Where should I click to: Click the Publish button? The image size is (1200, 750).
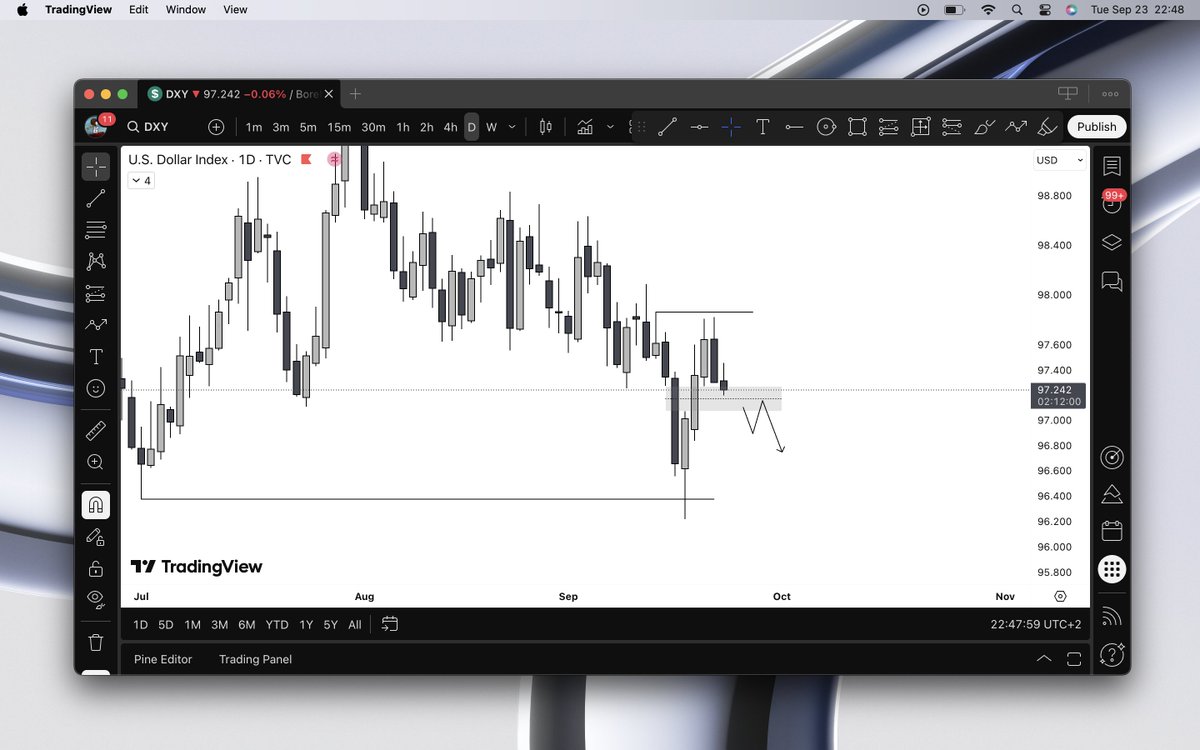click(1097, 127)
